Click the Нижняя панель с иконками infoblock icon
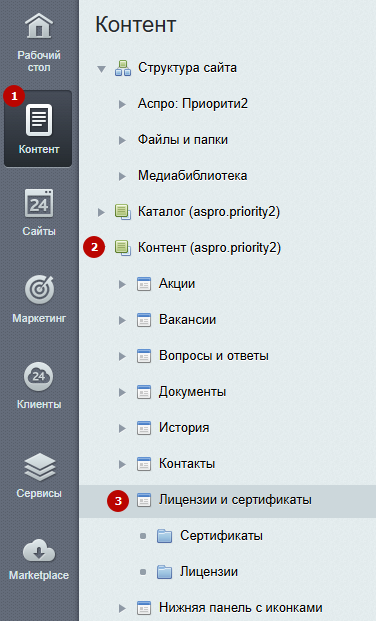376x621 pixels. click(144, 608)
